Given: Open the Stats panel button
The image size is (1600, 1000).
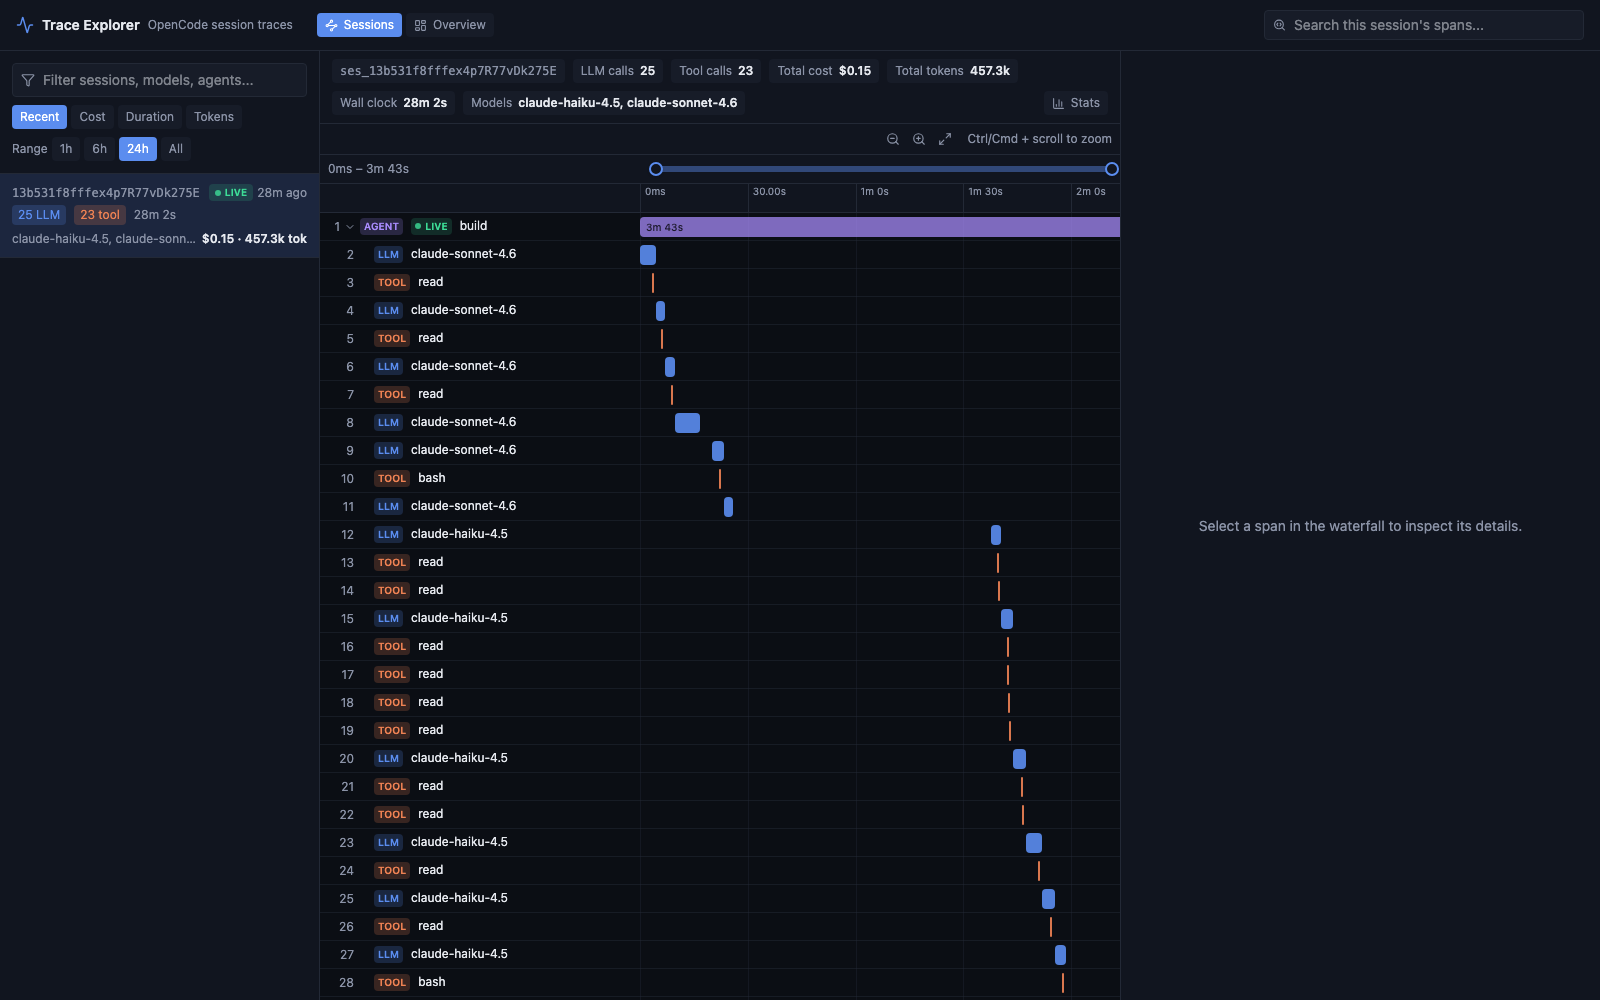Looking at the screenshot, I should pos(1076,103).
